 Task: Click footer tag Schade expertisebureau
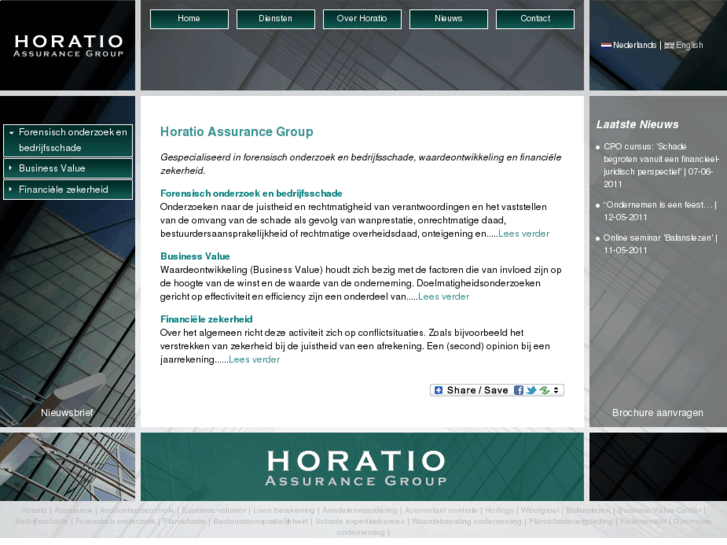point(360,521)
